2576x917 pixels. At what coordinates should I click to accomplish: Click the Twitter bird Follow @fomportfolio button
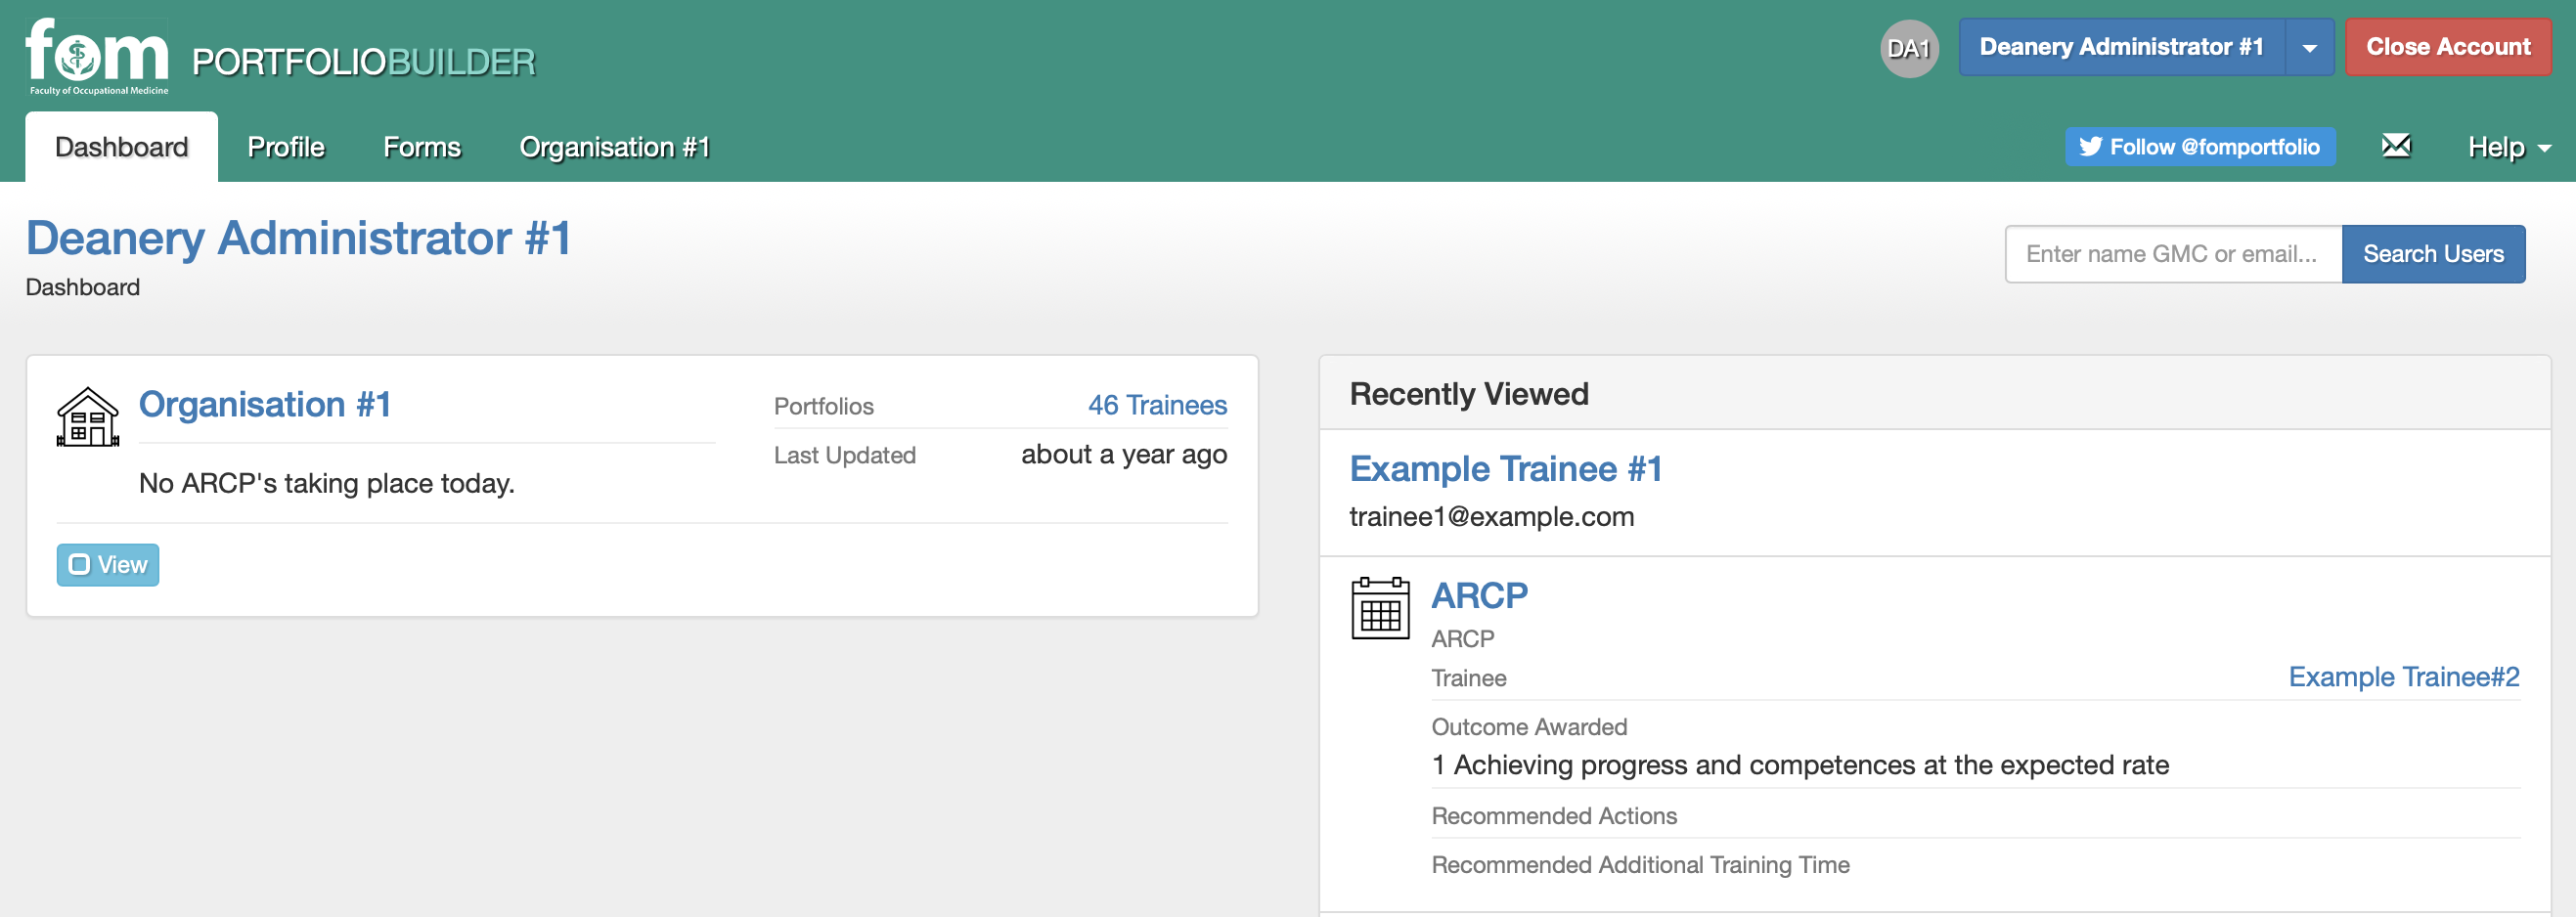(x=2200, y=146)
